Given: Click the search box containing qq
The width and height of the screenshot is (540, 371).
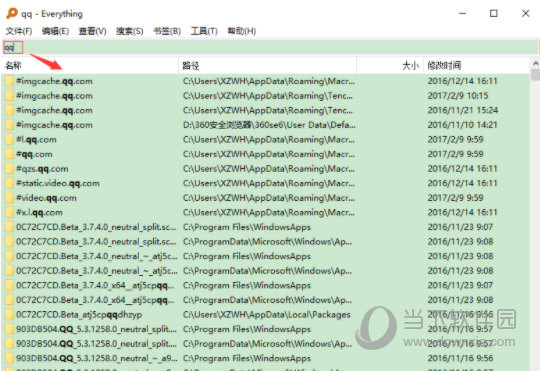Looking at the screenshot, I should tap(270, 47).
